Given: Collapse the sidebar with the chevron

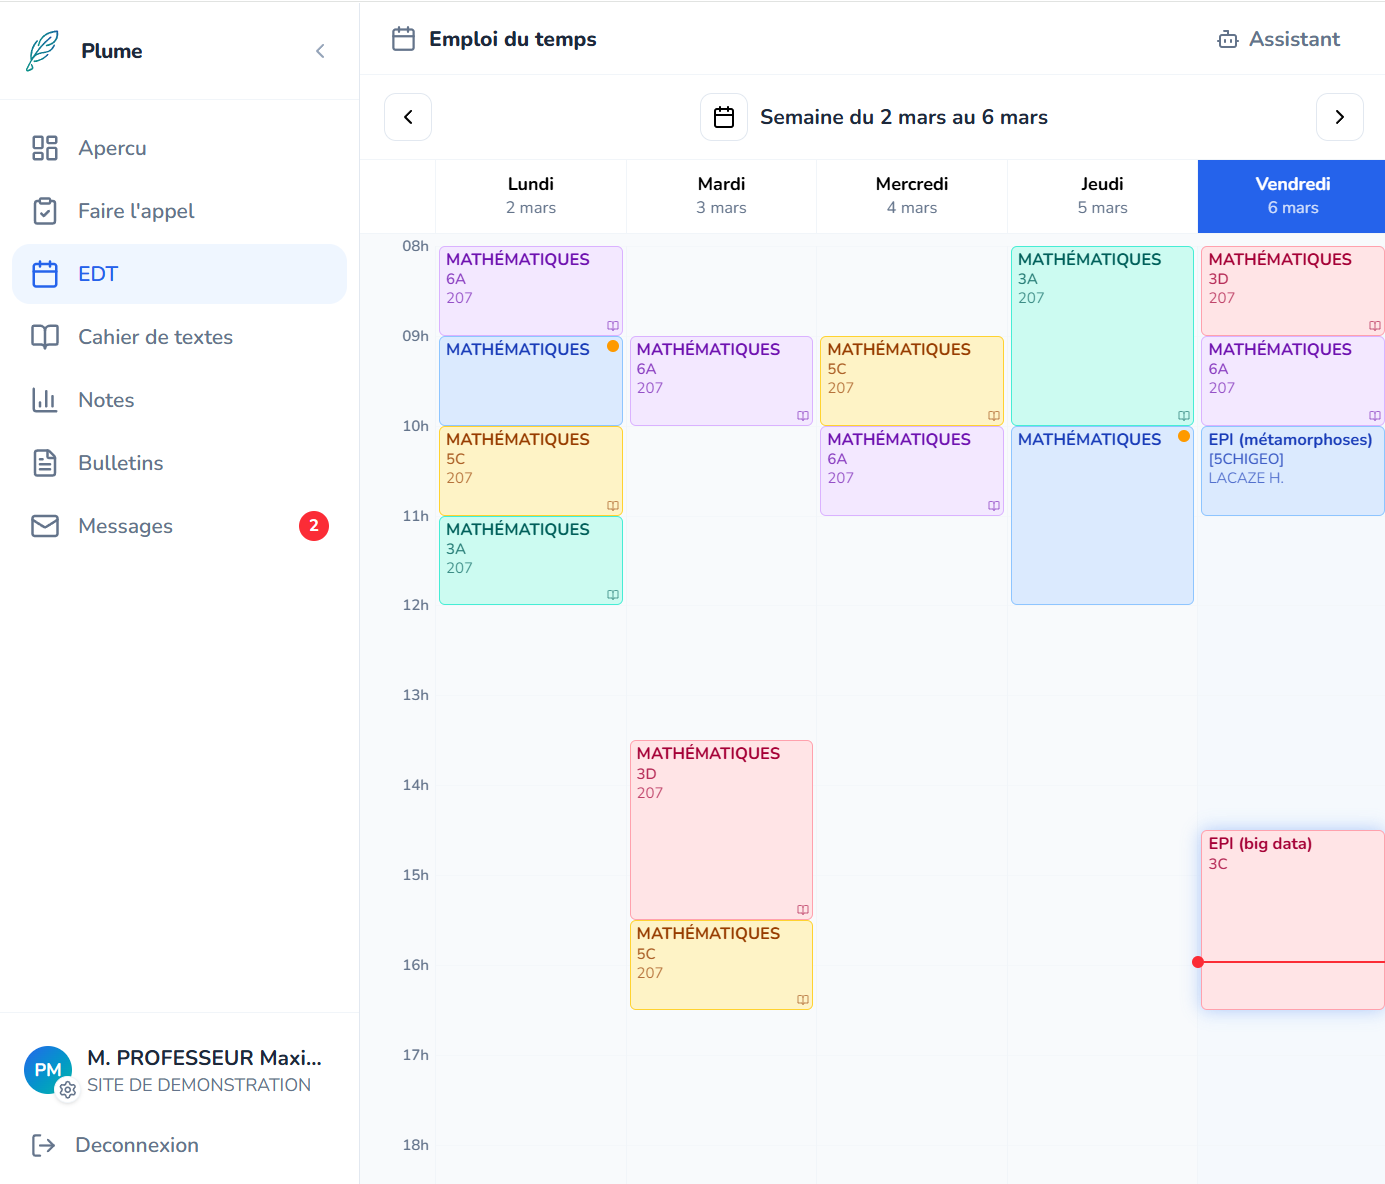Looking at the screenshot, I should [320, 51].
